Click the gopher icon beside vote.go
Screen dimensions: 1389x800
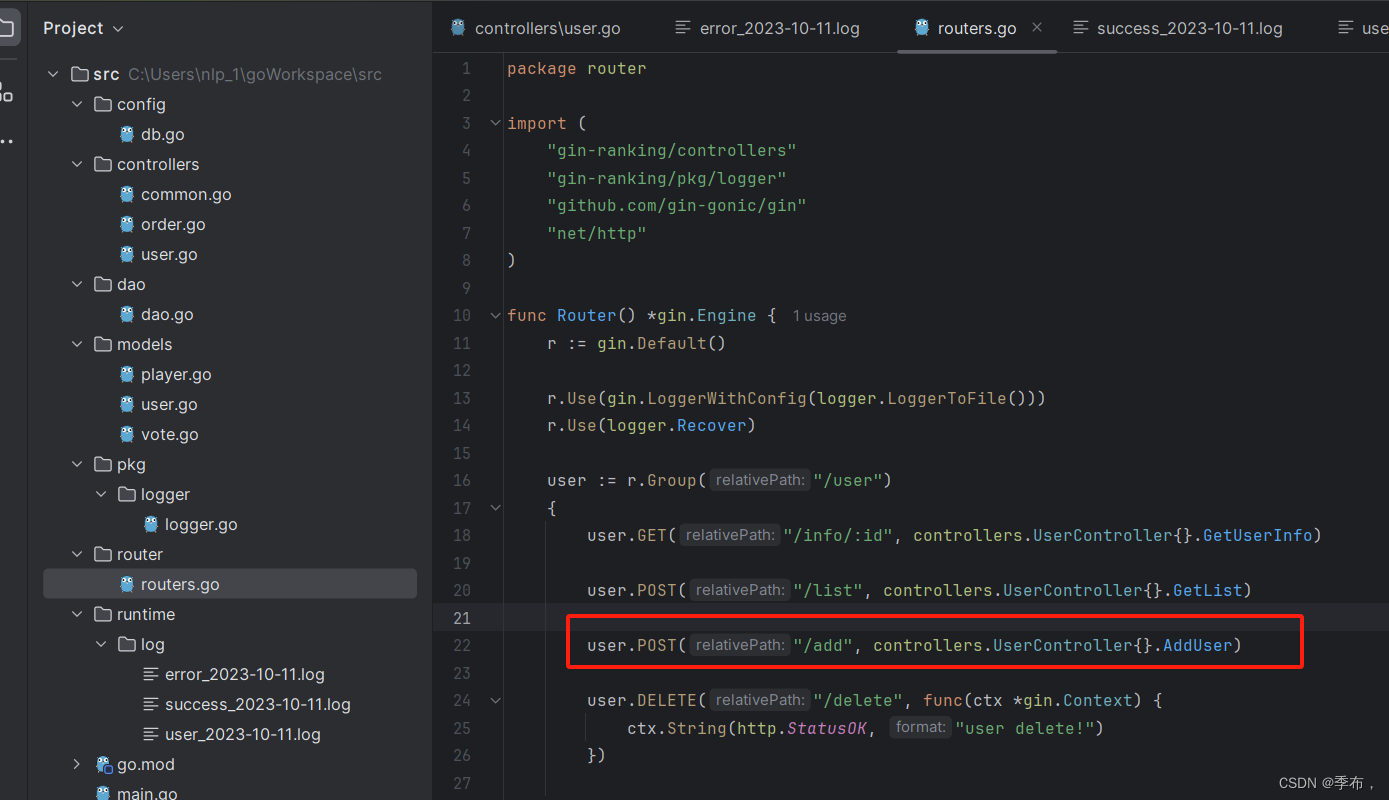(127, 434)
